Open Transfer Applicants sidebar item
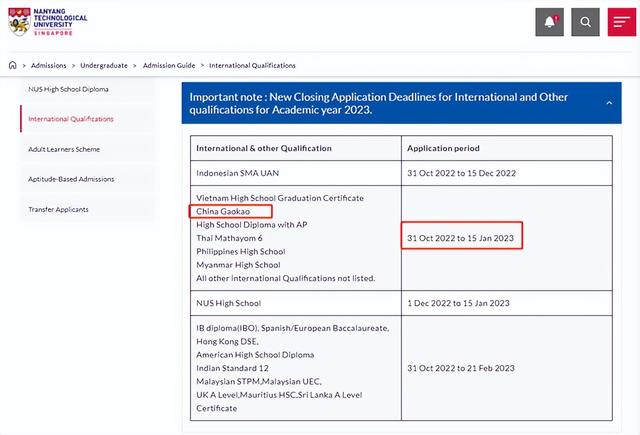640x435 pixels. [58, 209]
